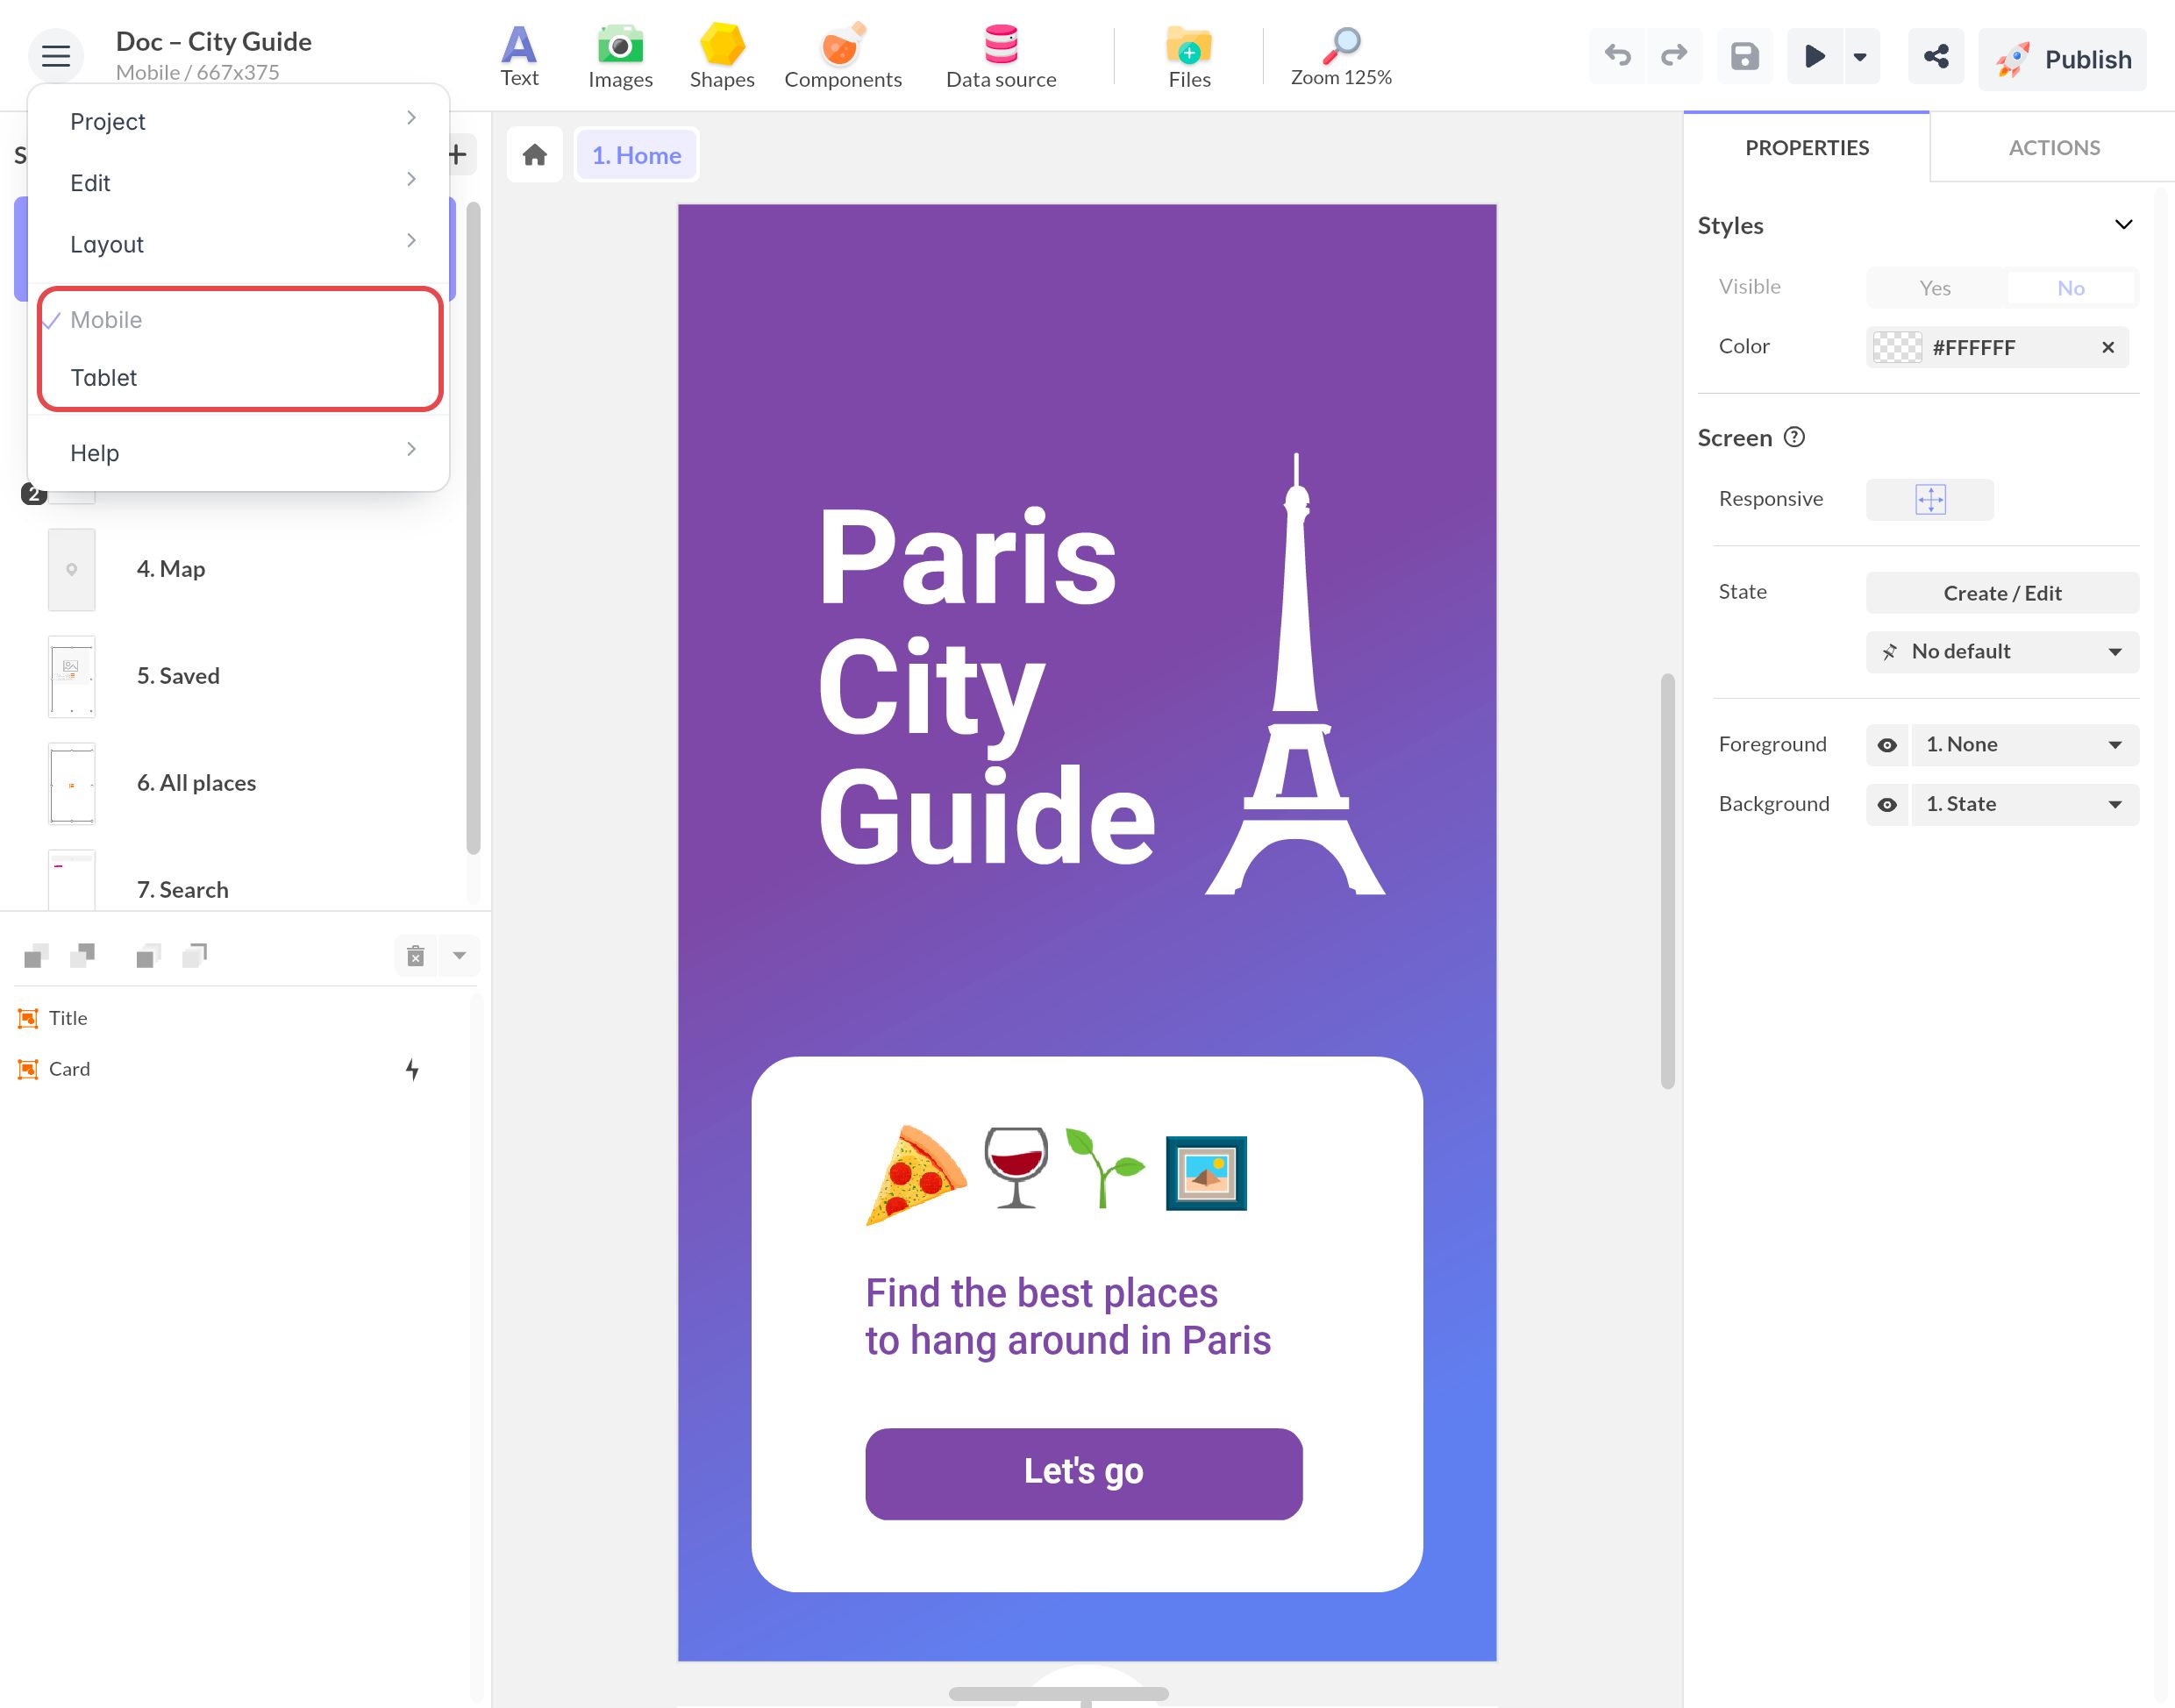Expand the Help submenu
This screenshot has width=2175, height=1708.
[x=240, y=453]
